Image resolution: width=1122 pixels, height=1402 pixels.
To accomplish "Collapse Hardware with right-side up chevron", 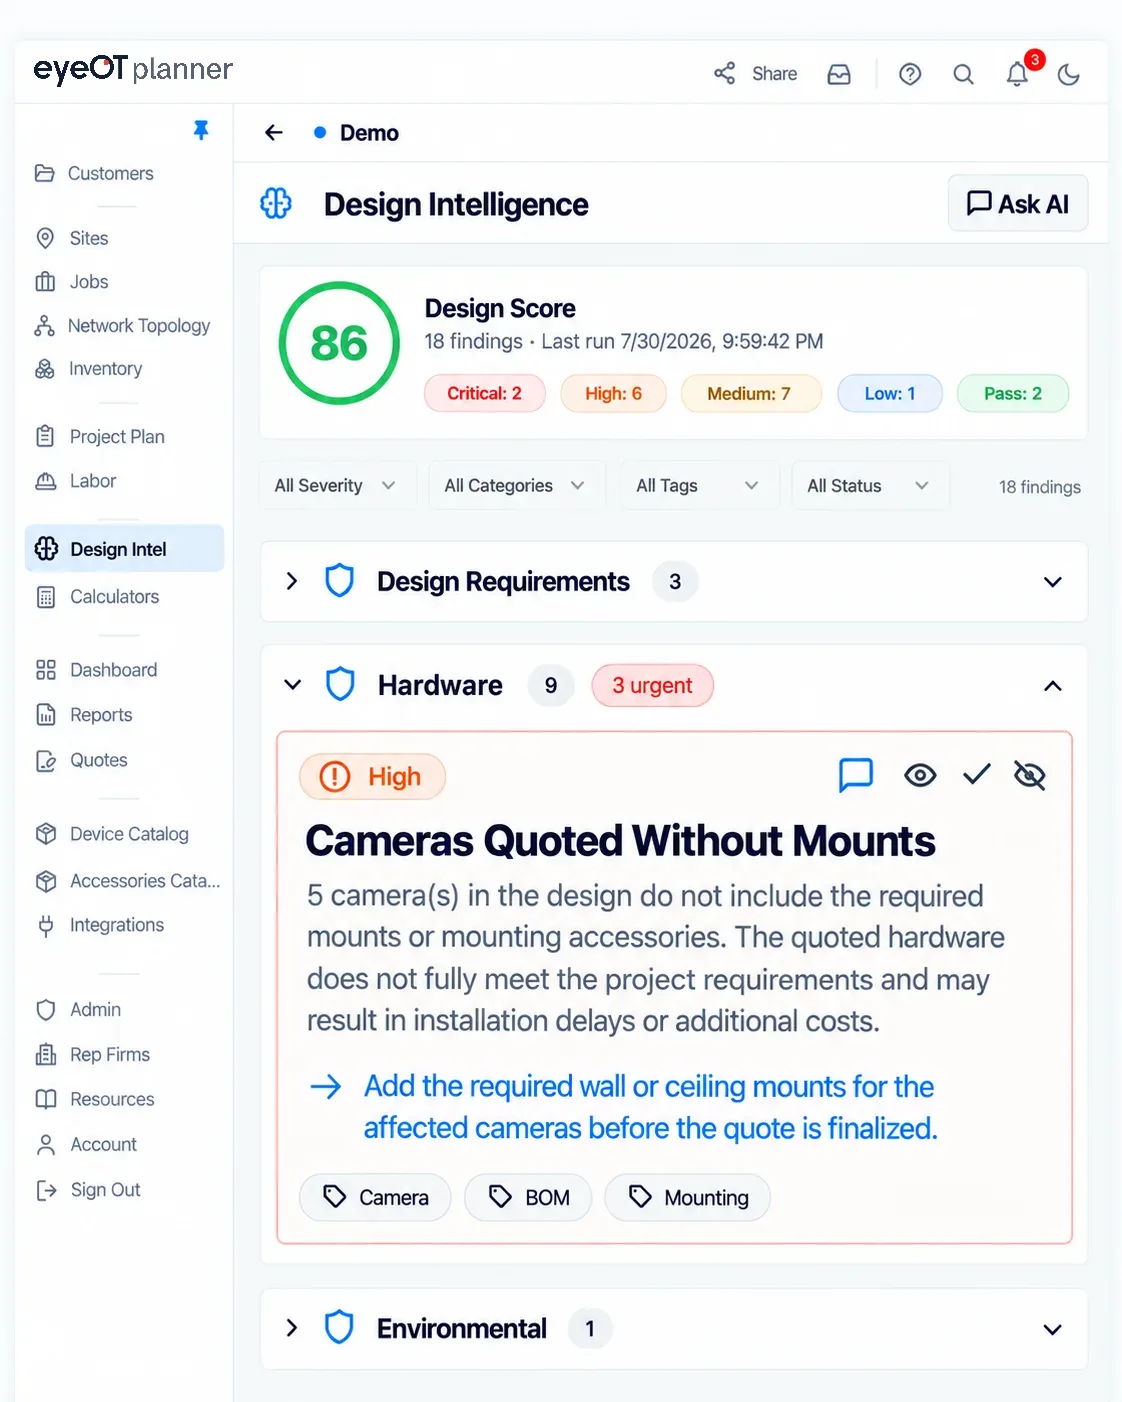I will tap(1052, 686).
